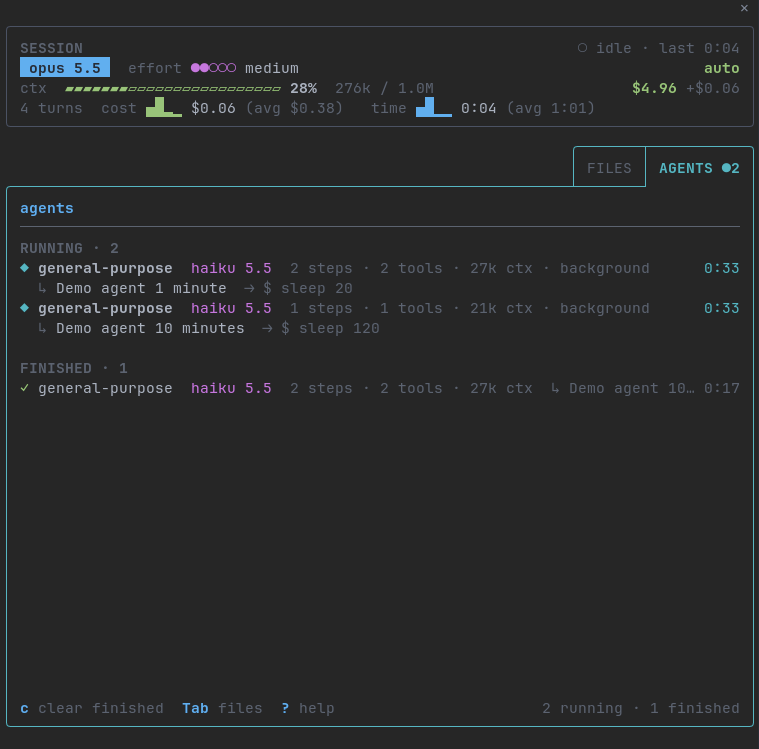This screenshot has width=759, height=749.
Task: Click the AGENTS tab count dot badge
Action: click(x=730, y=168)
